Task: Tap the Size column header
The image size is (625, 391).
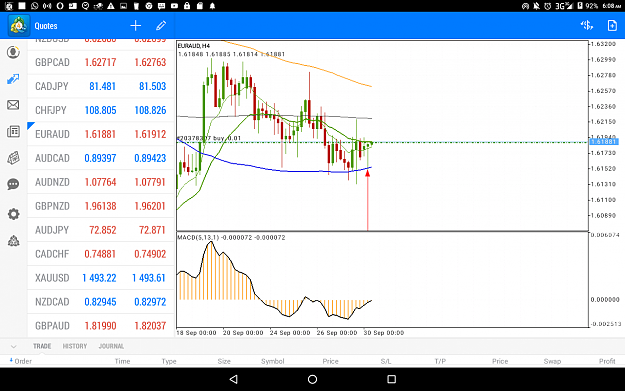Action: click(224, 361)
